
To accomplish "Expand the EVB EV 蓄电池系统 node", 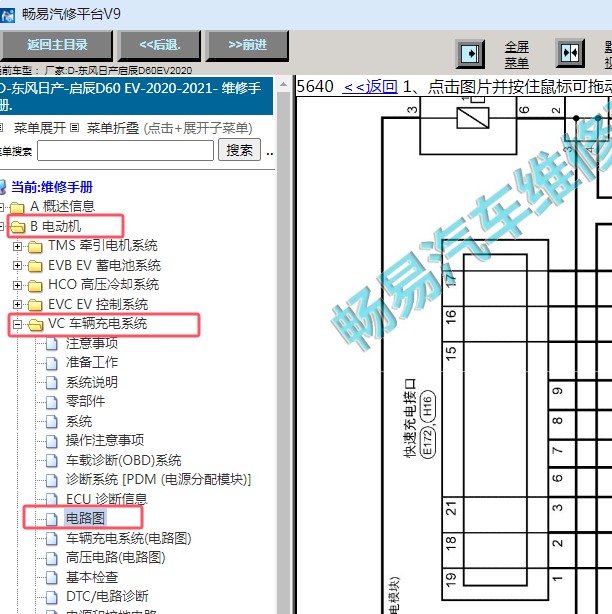I will 17,265.
